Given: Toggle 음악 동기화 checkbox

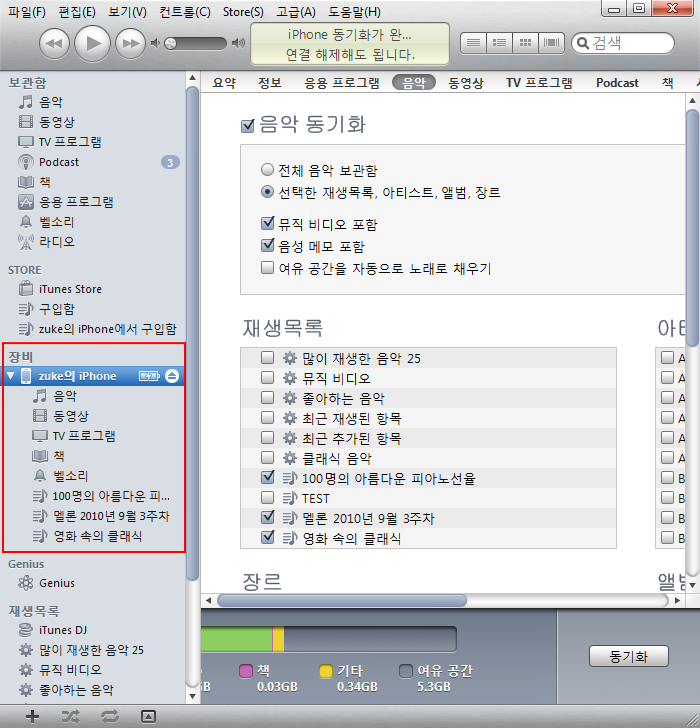Looking at the screenshot, I should tap(248, 125).
